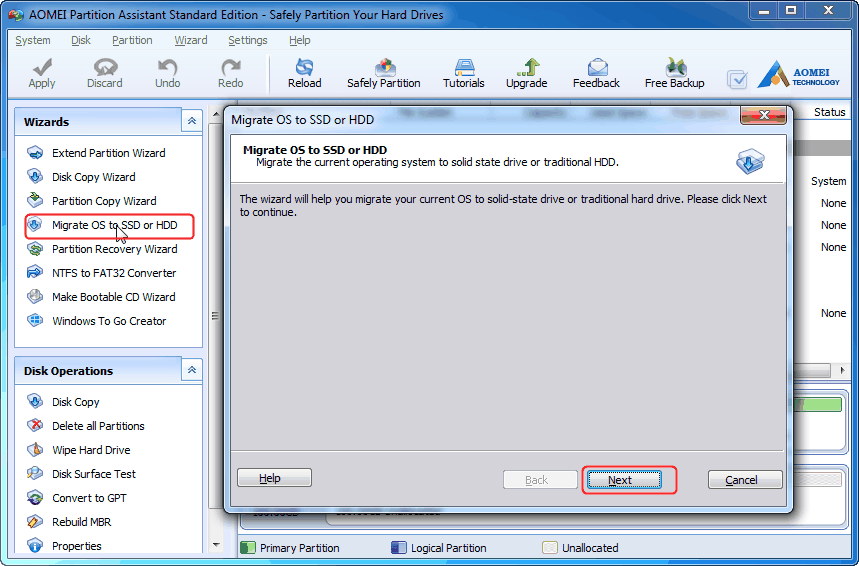Click the sidebar splitter grip handle

click(215, 316)
